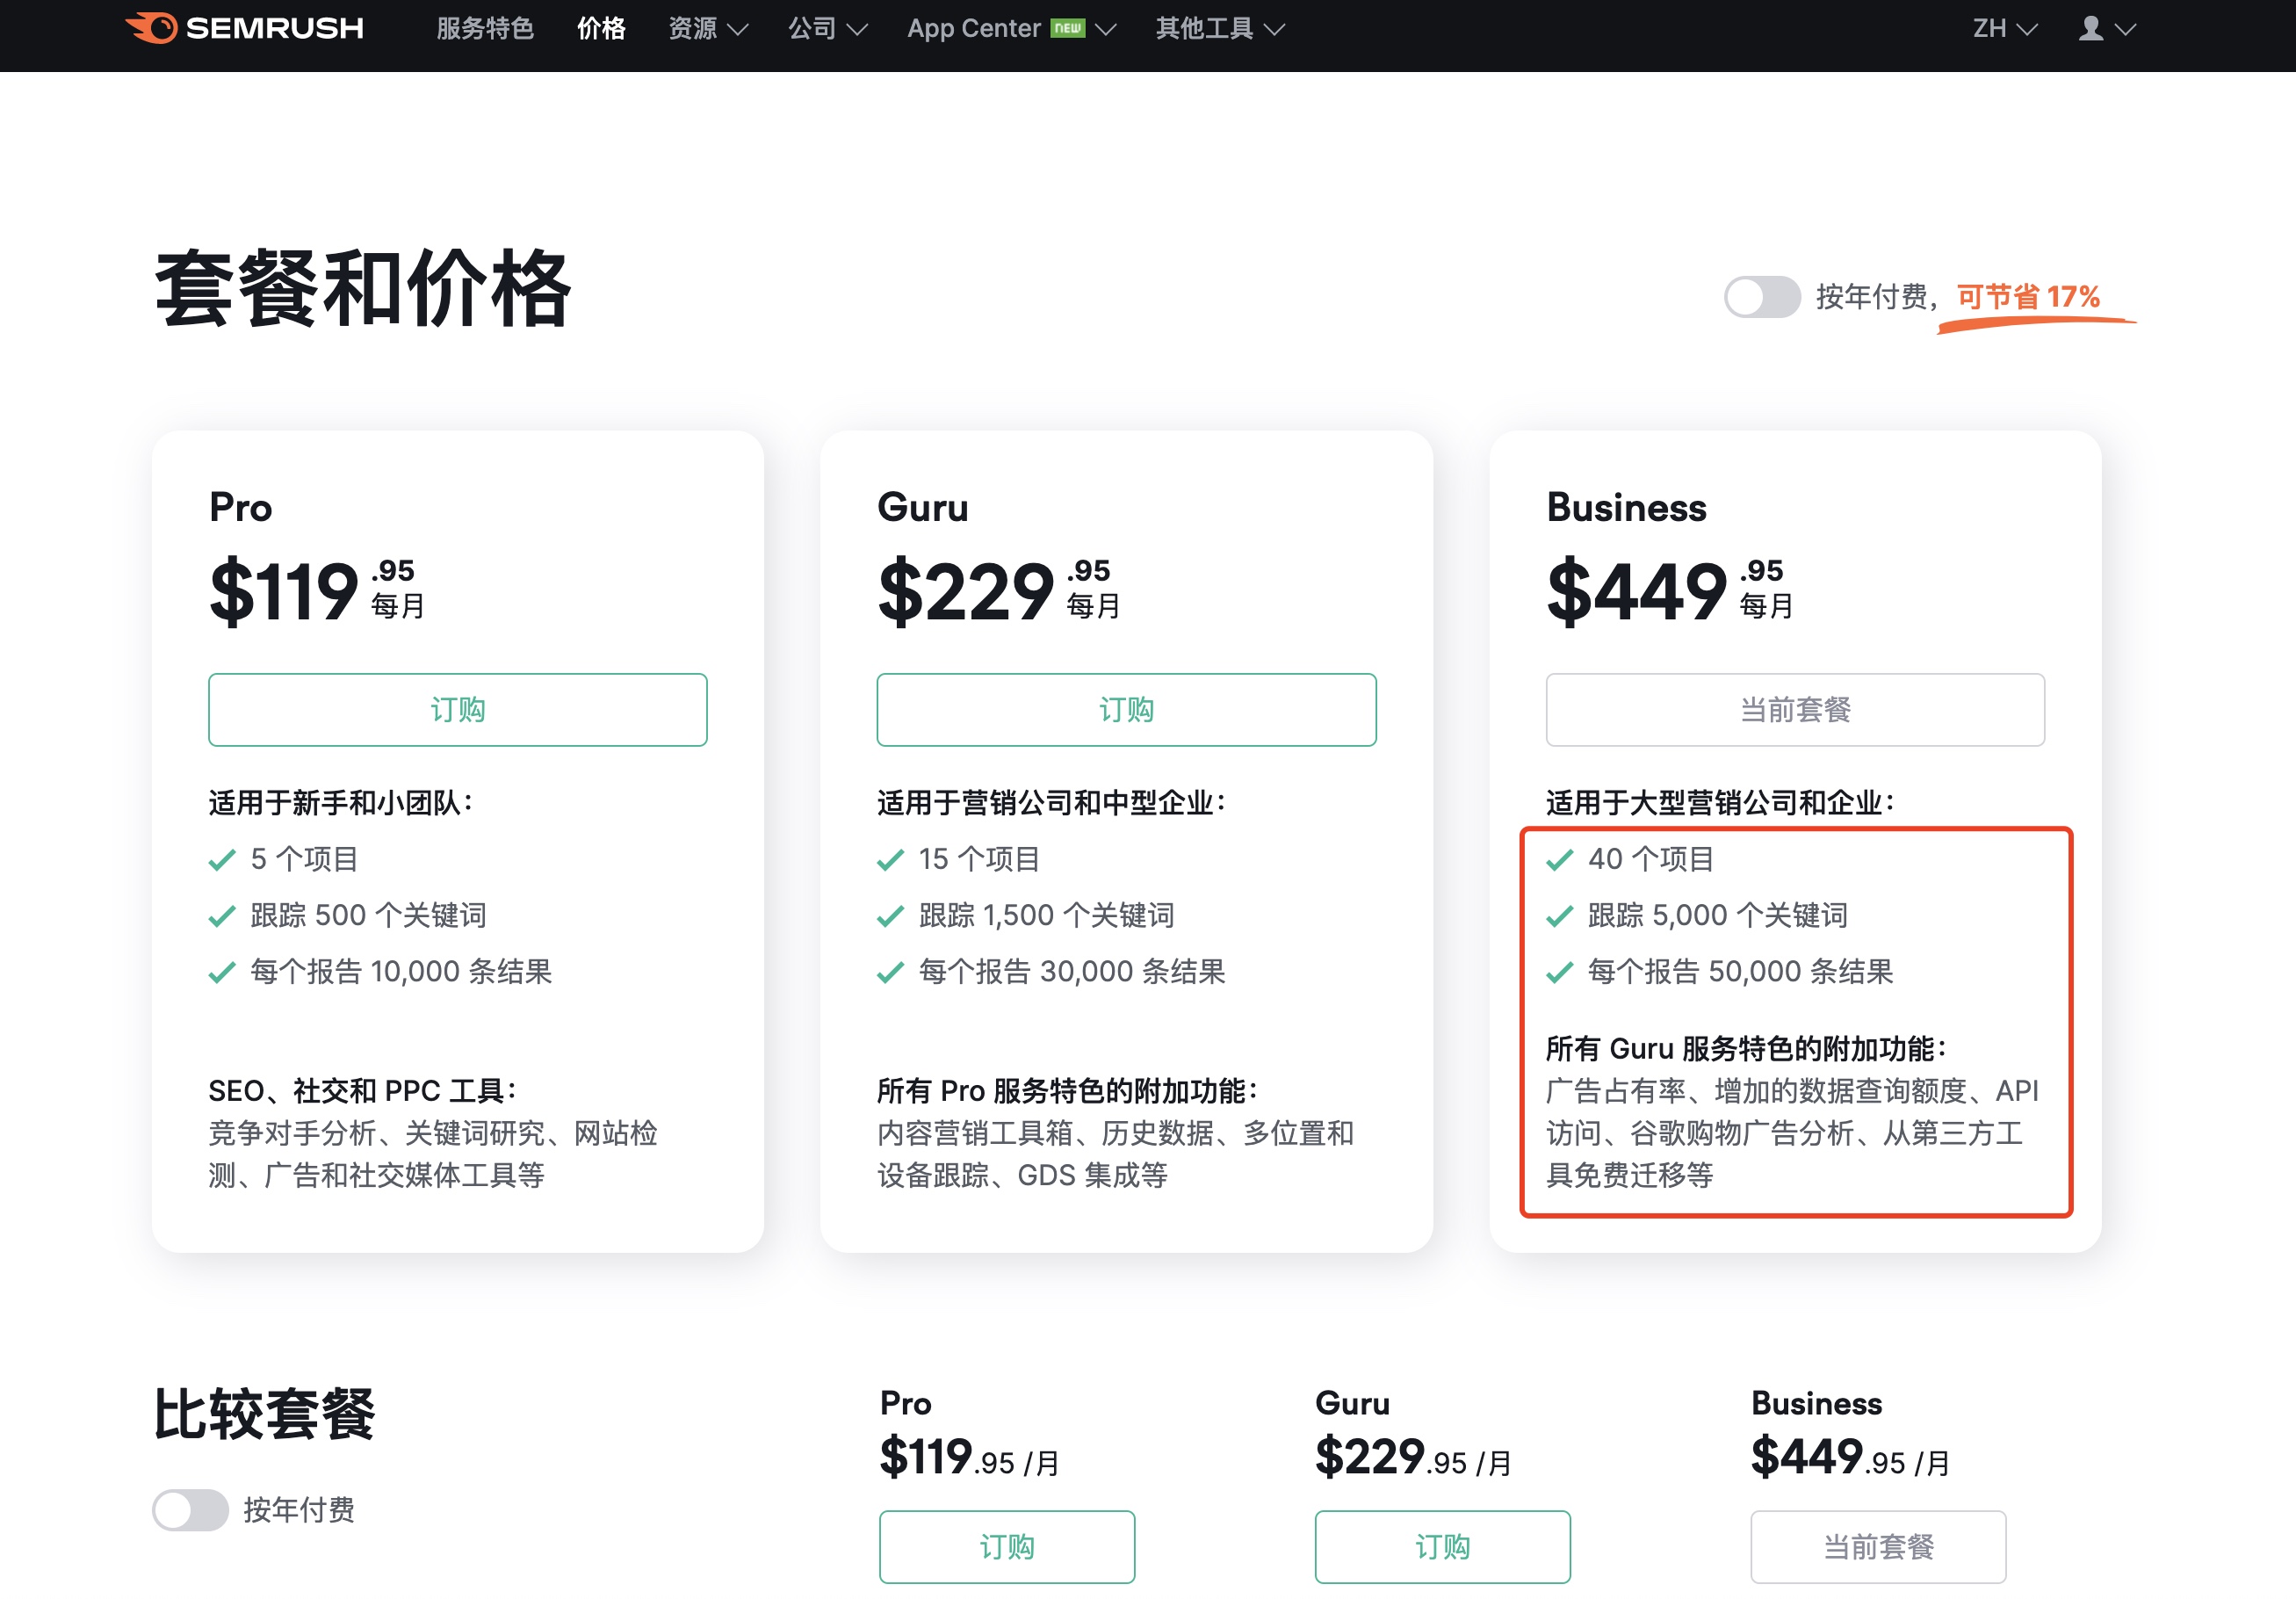Open the user account icon
This screenshot has width=2296, height=1599.
point(2090,28)
